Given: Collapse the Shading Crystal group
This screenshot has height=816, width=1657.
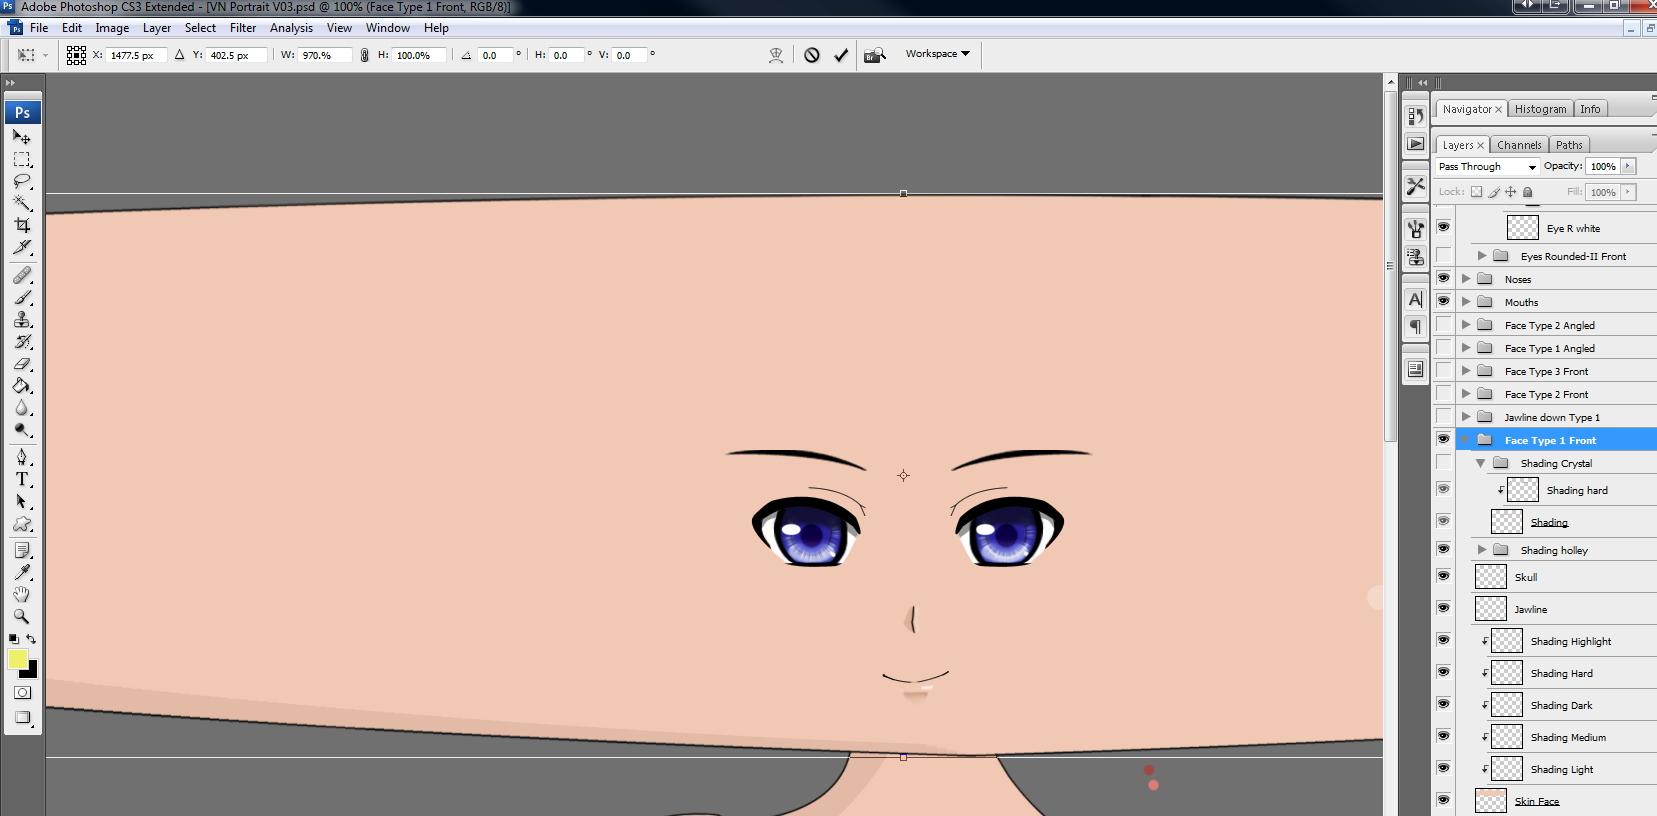Looking at the screenshot, I should point(1481,463).
